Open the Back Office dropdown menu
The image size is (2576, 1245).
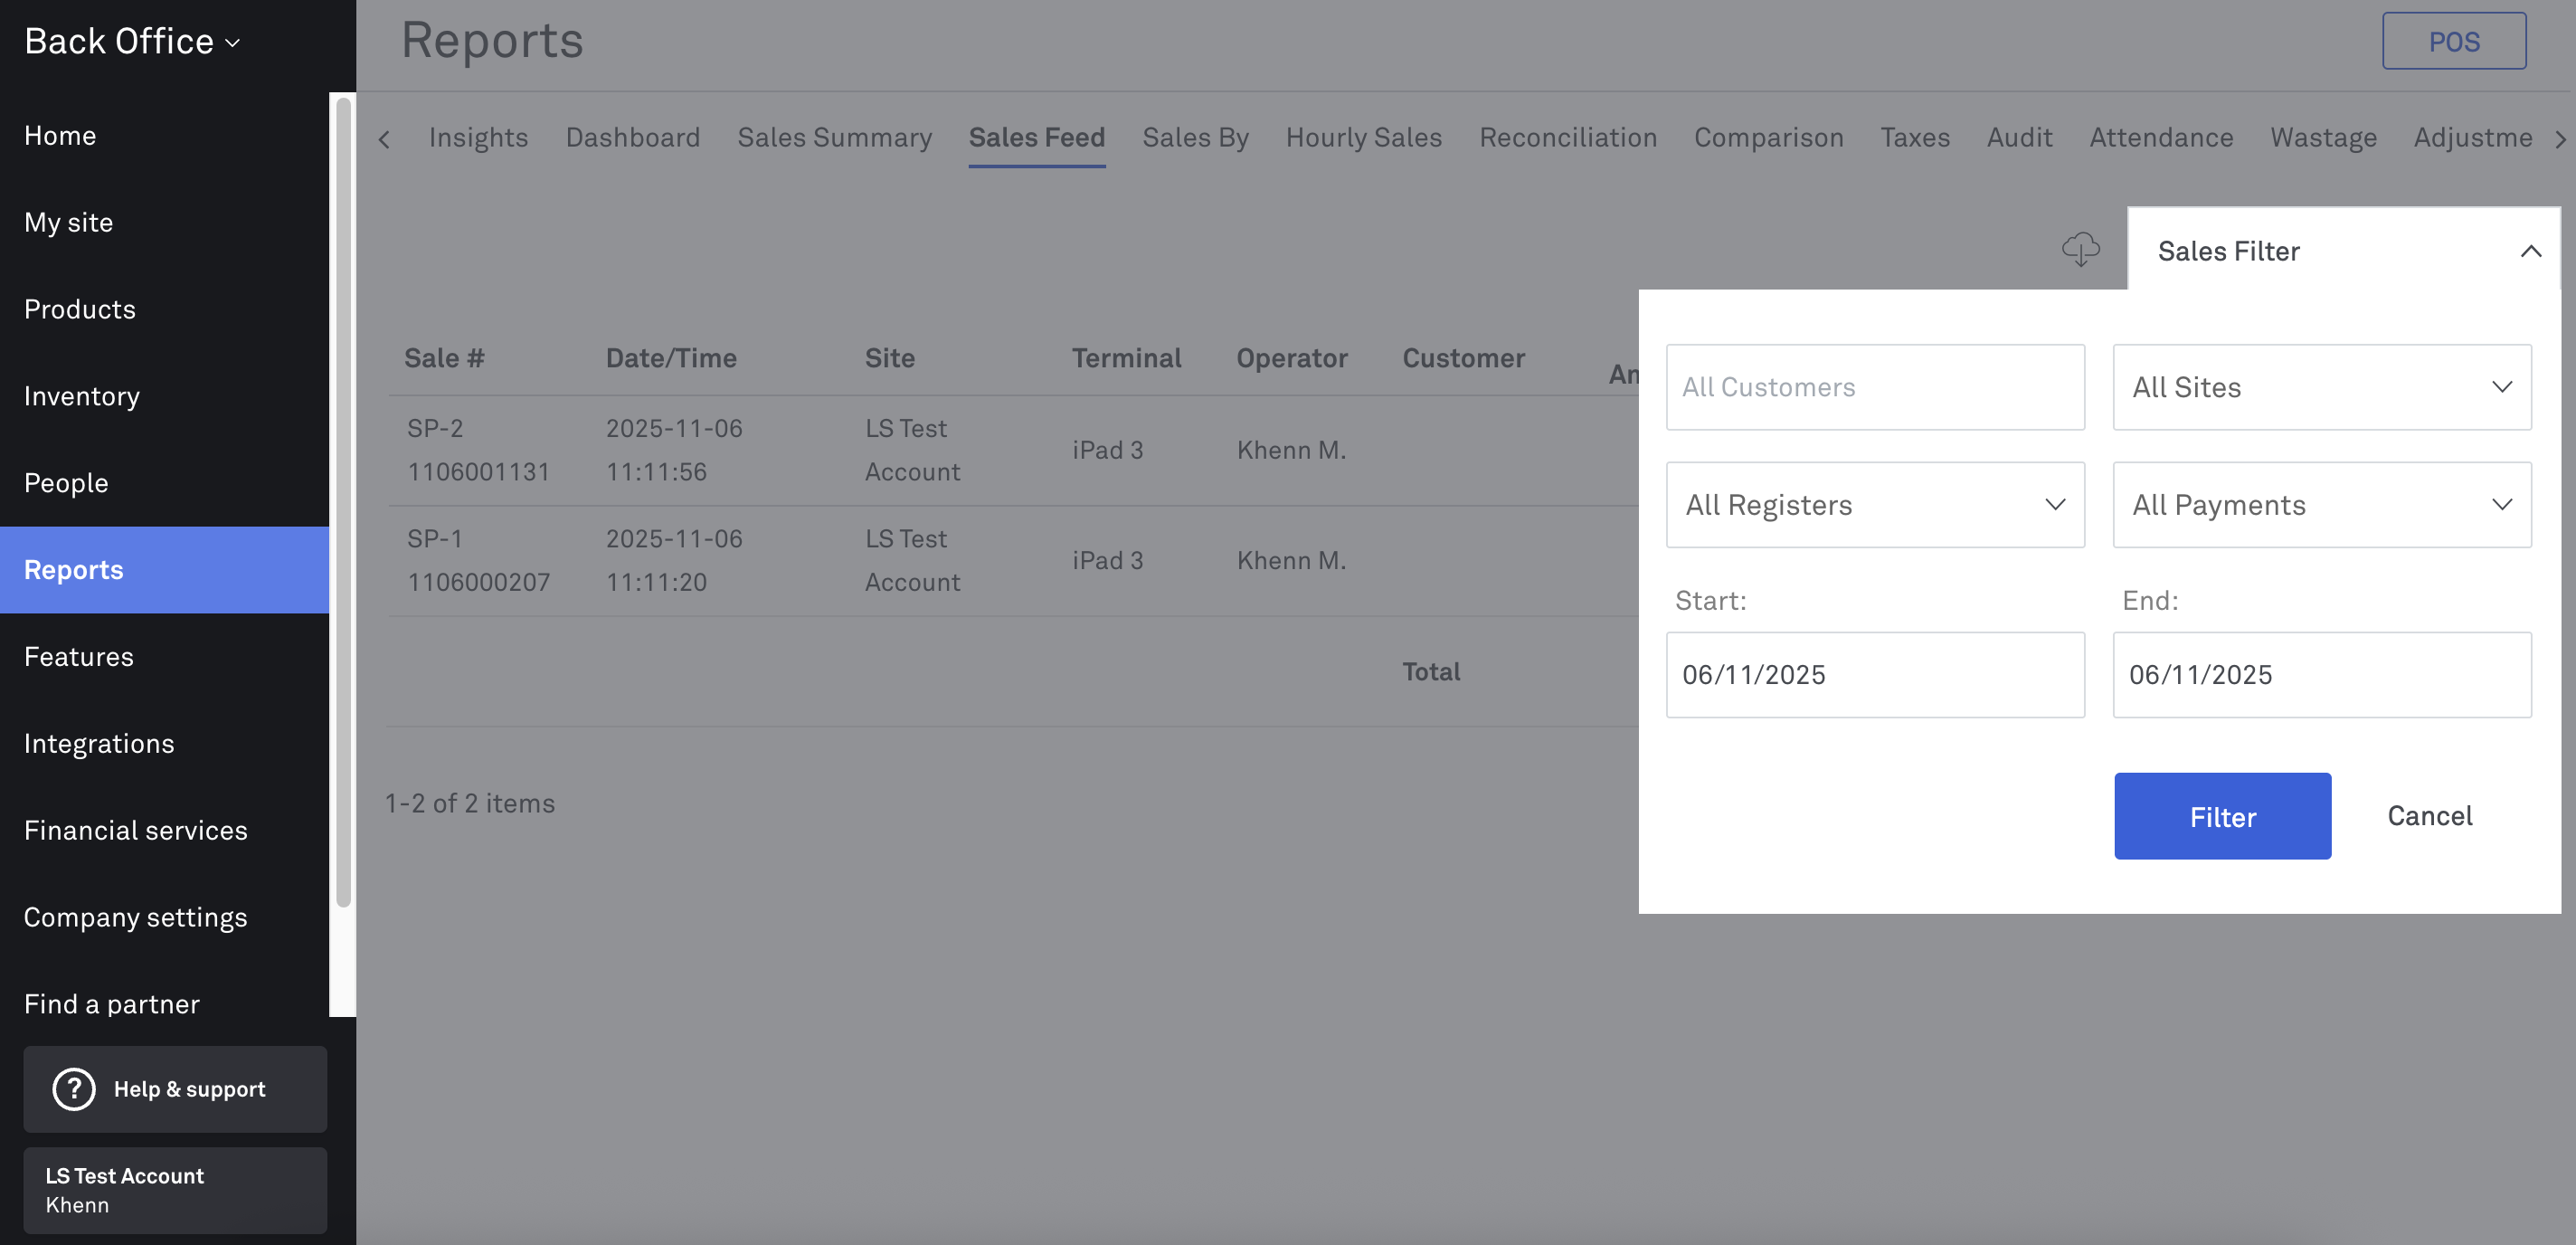pos(132,41)
